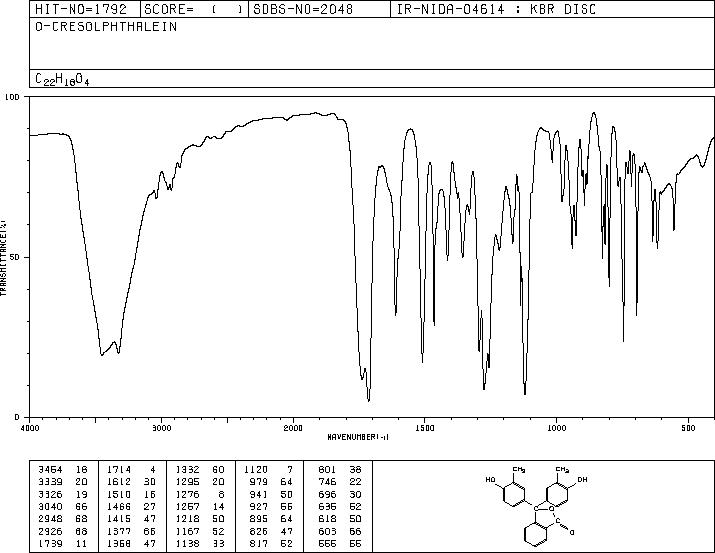Click the WAVENUMBER x-axis label
Screen dimensions: 715x553
(358, 437)
